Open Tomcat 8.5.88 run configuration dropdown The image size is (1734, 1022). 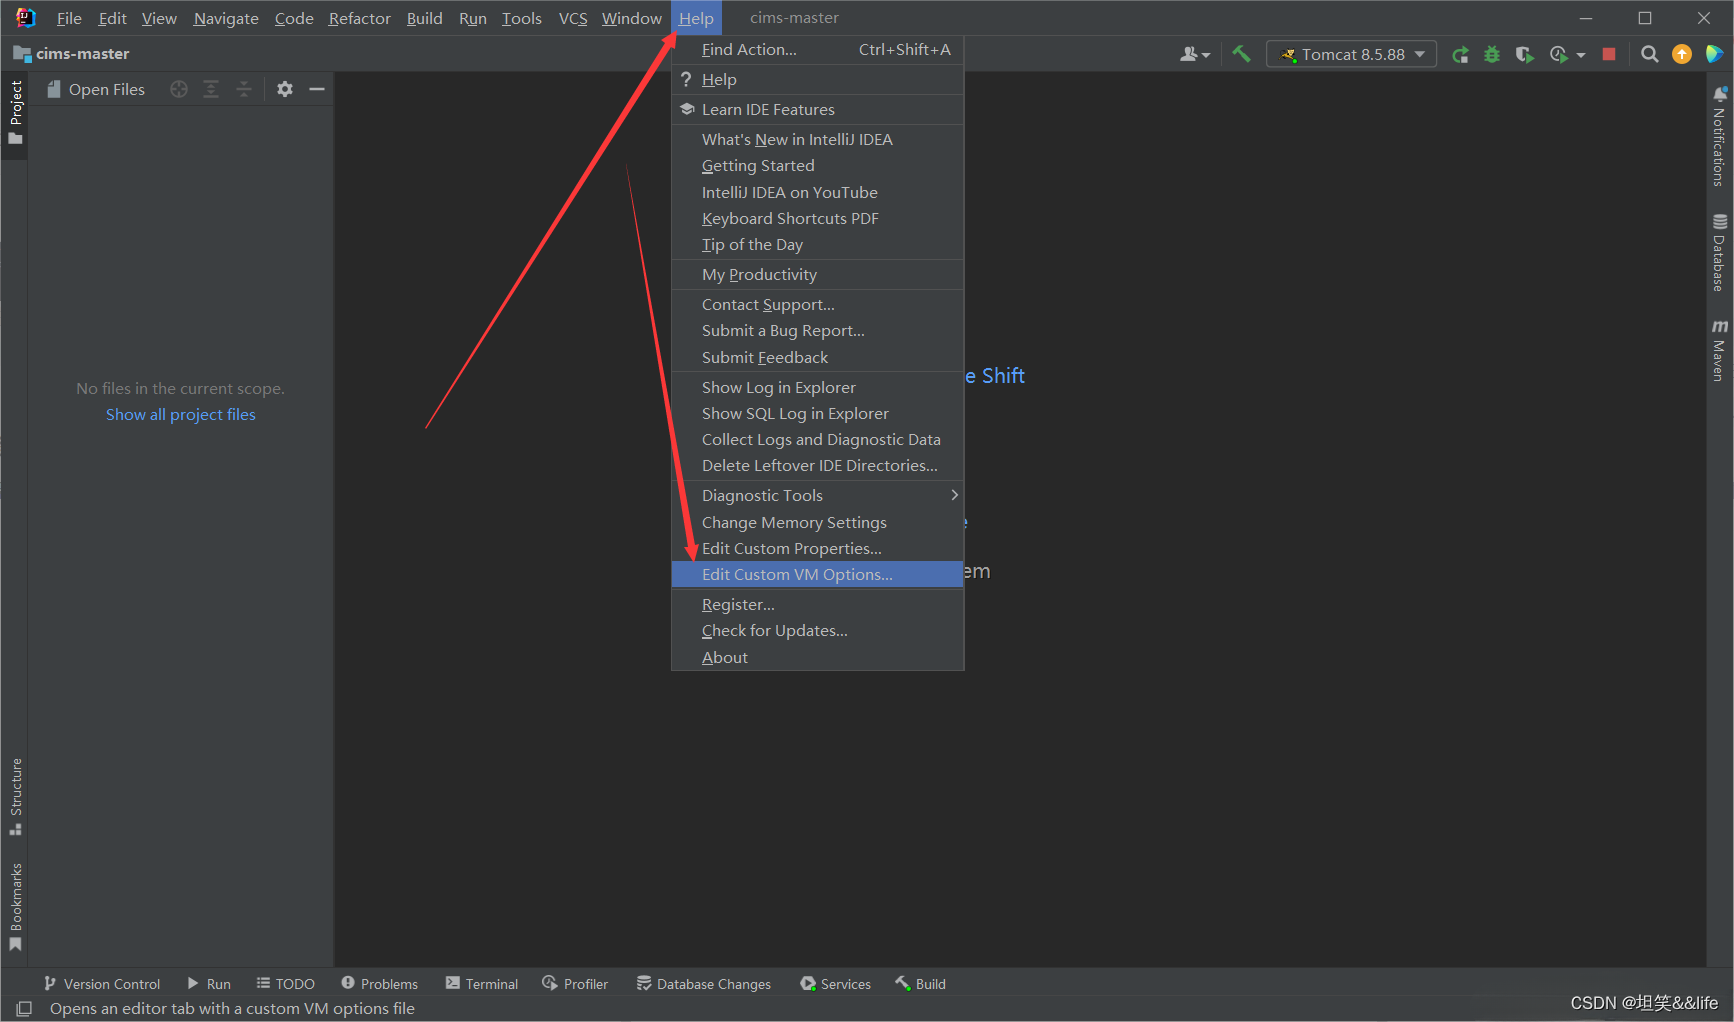tap(1352, 54)
